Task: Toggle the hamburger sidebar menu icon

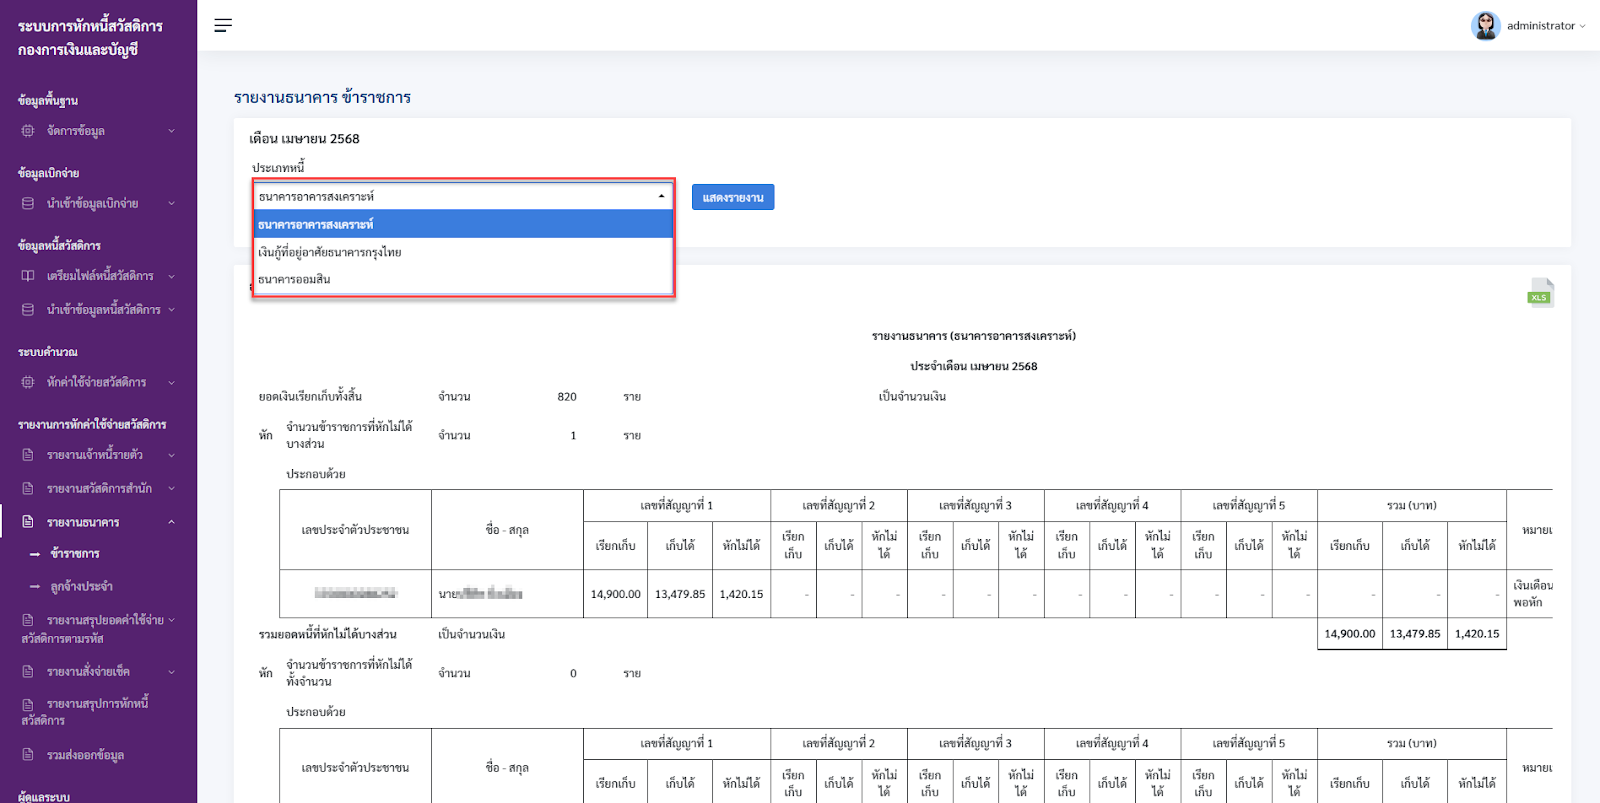Action: (223, 25)
